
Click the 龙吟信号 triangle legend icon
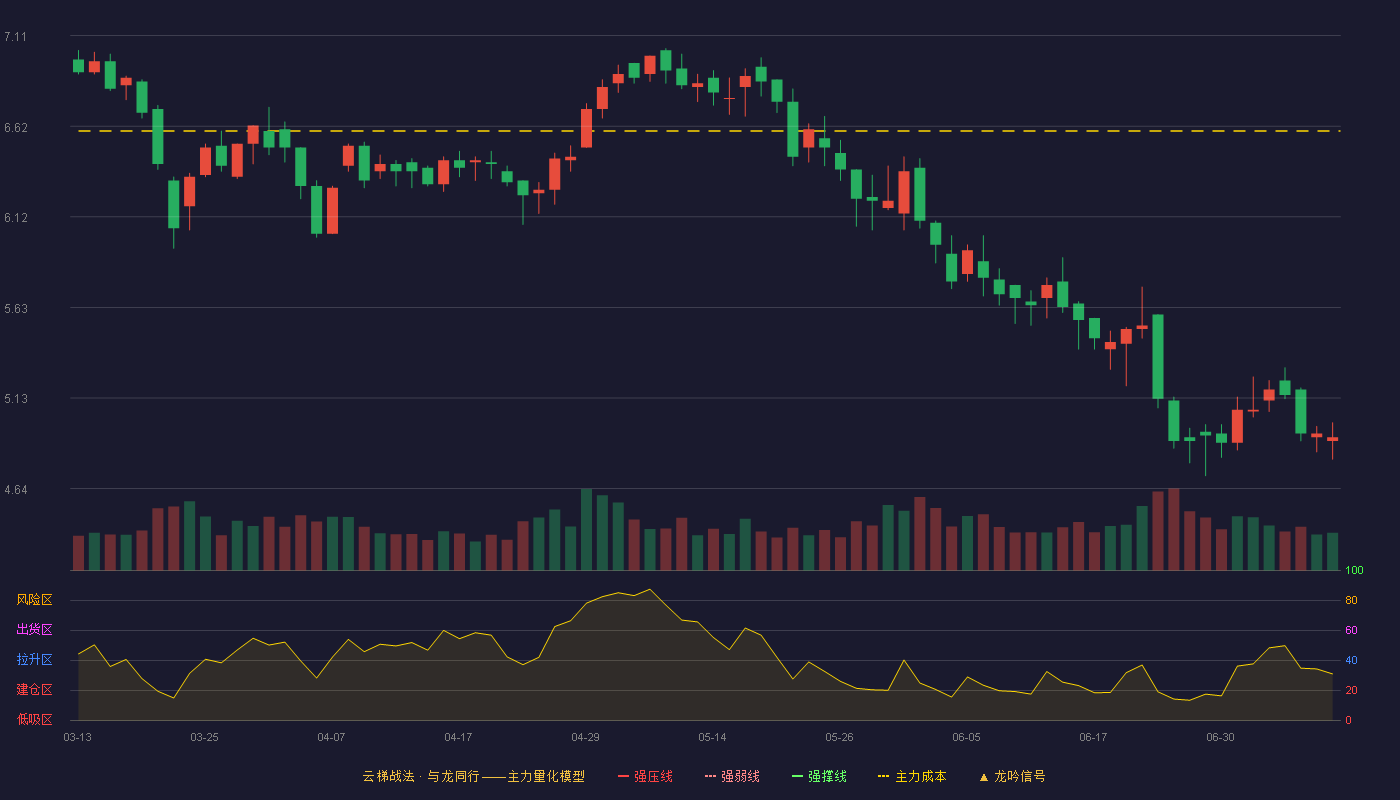(984, 776)
